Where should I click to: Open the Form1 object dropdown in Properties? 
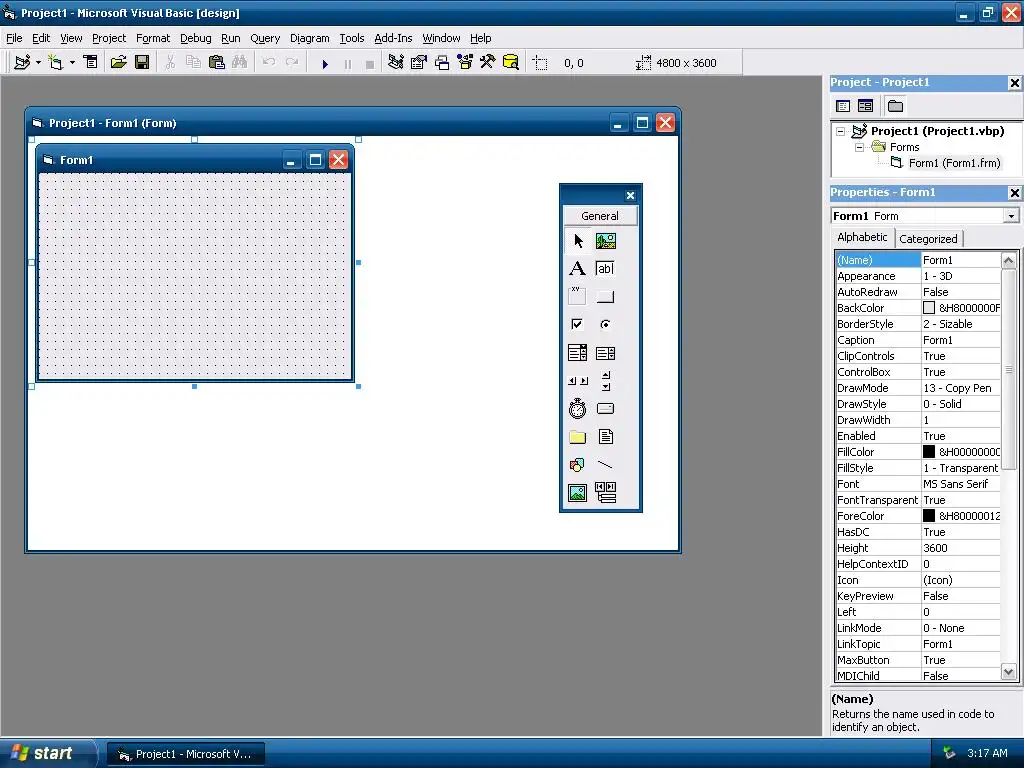tap(1011, 216)
